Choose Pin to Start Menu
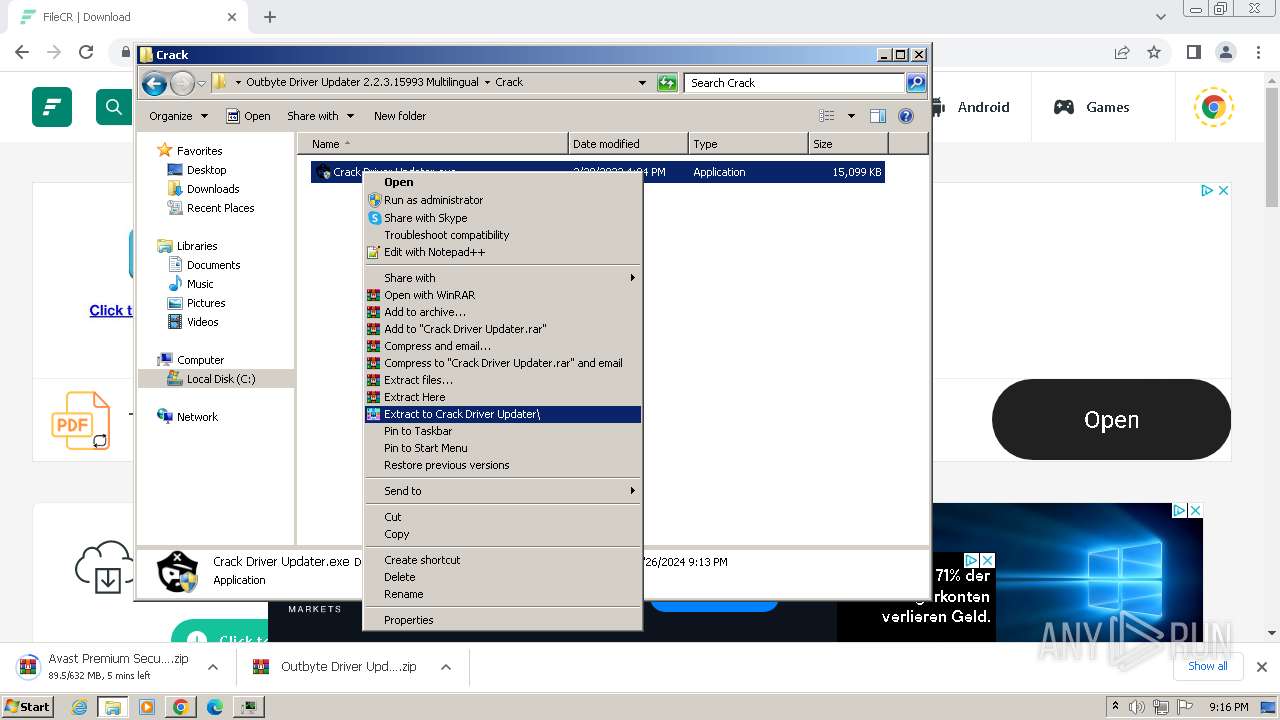Screen dimensions: 1280x720 click(x=503, y=448)
